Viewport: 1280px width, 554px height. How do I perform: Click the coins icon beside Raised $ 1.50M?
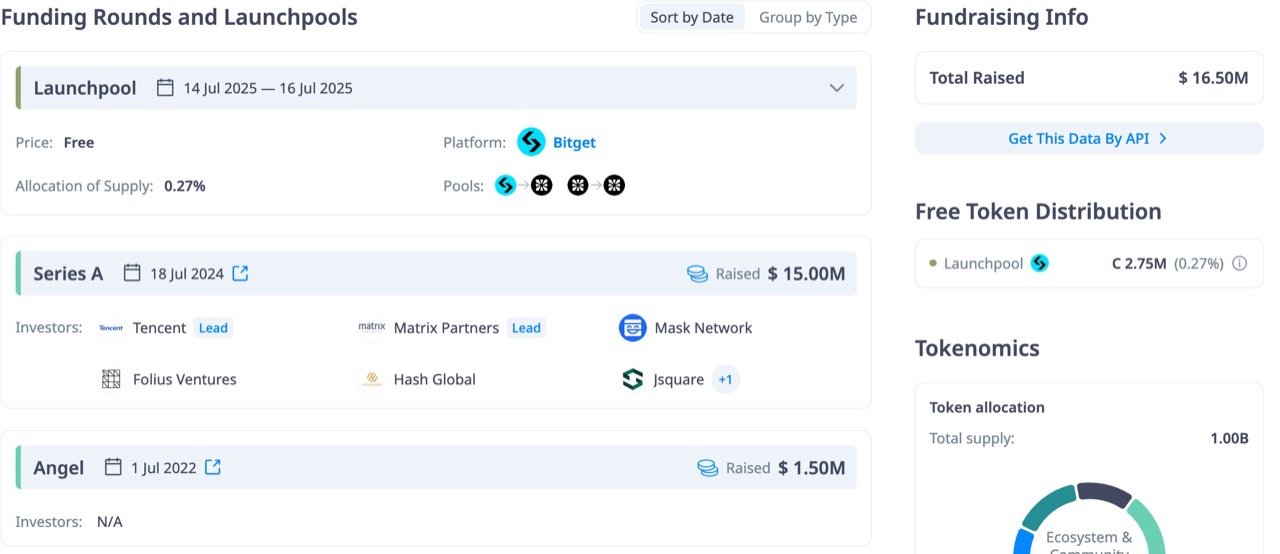coord(707,468)
